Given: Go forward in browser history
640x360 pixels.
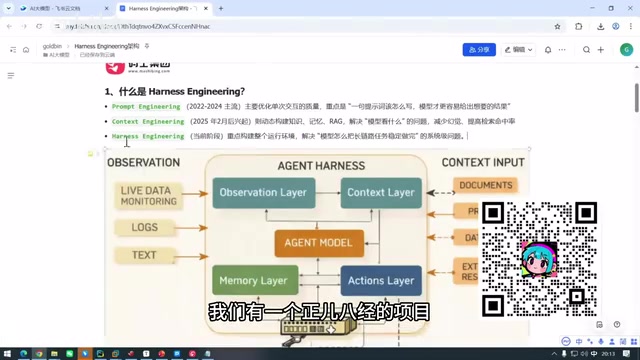Looking at the screenshot, I should click(24, 27).
